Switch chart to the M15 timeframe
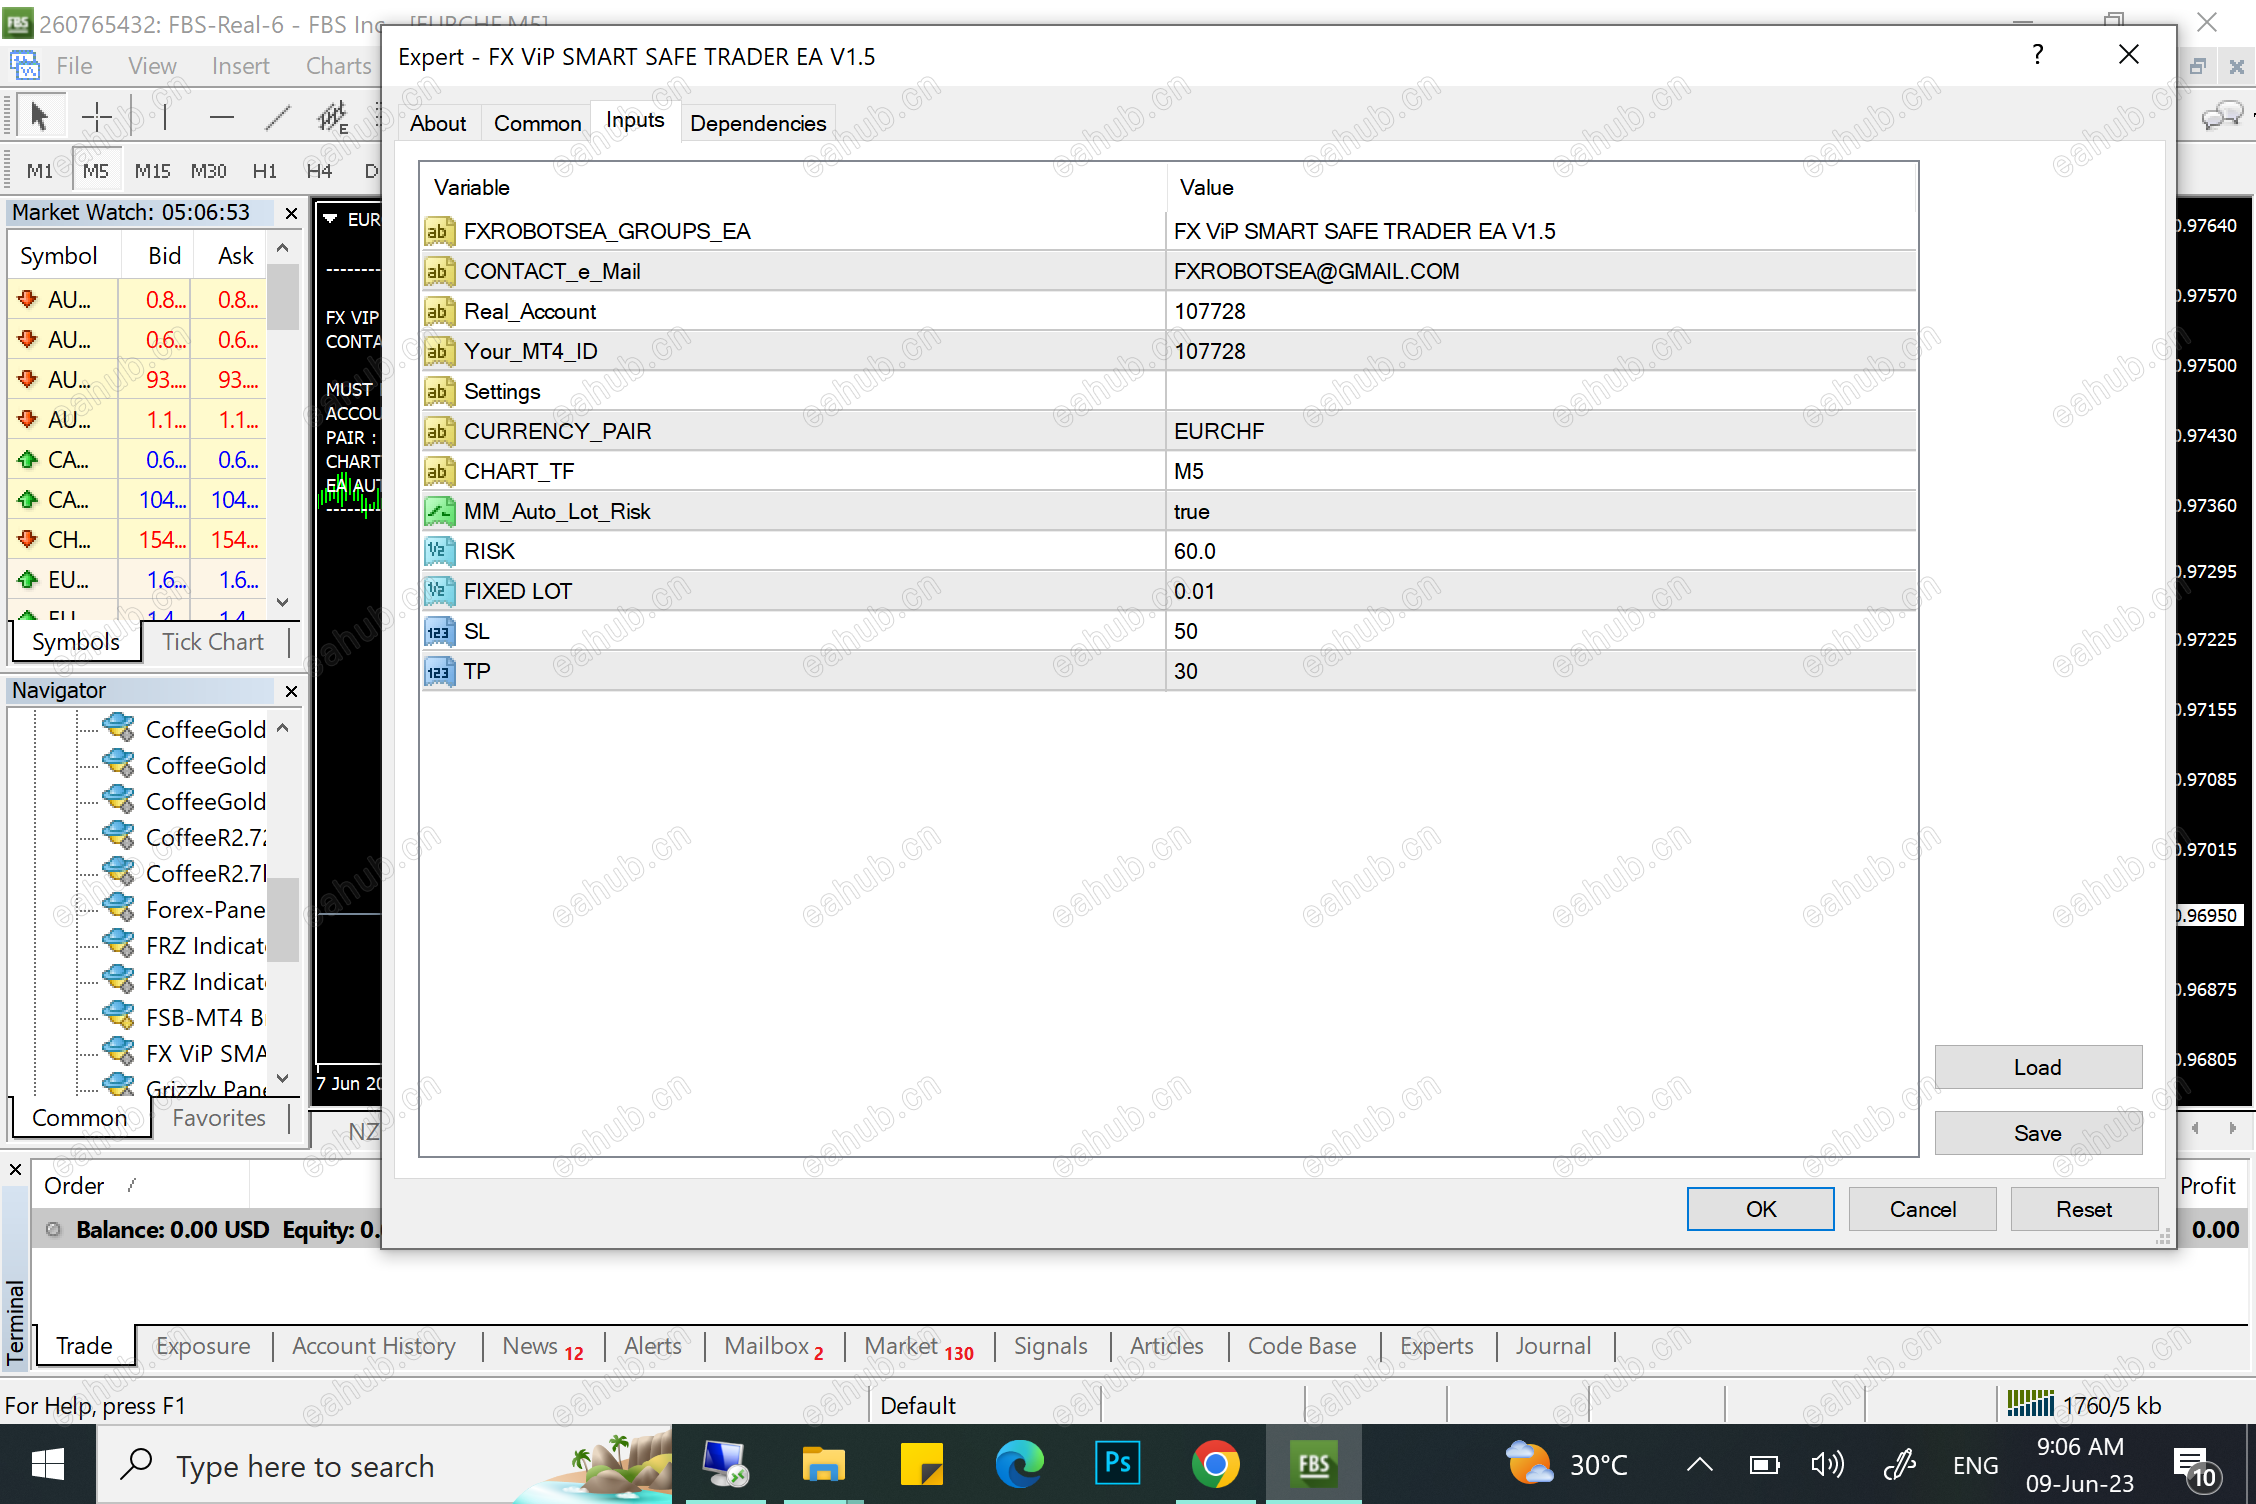 152,171
